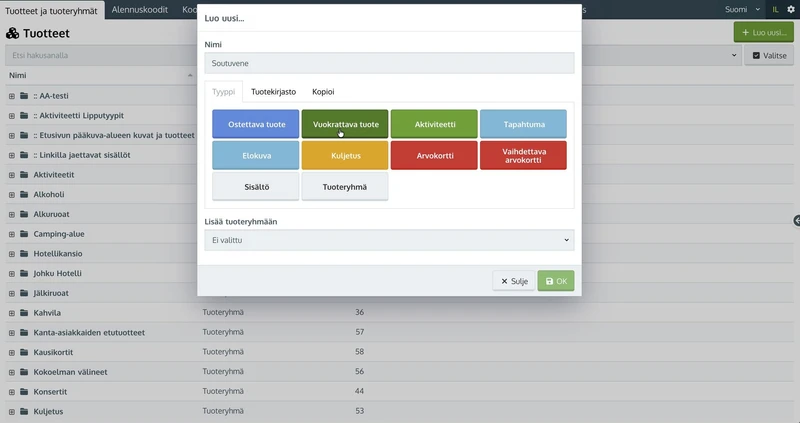The width and height of the screenshot is (800, 423).
Task: Open the Tuotekirjasto tab
Action: (x=273, y=92)
